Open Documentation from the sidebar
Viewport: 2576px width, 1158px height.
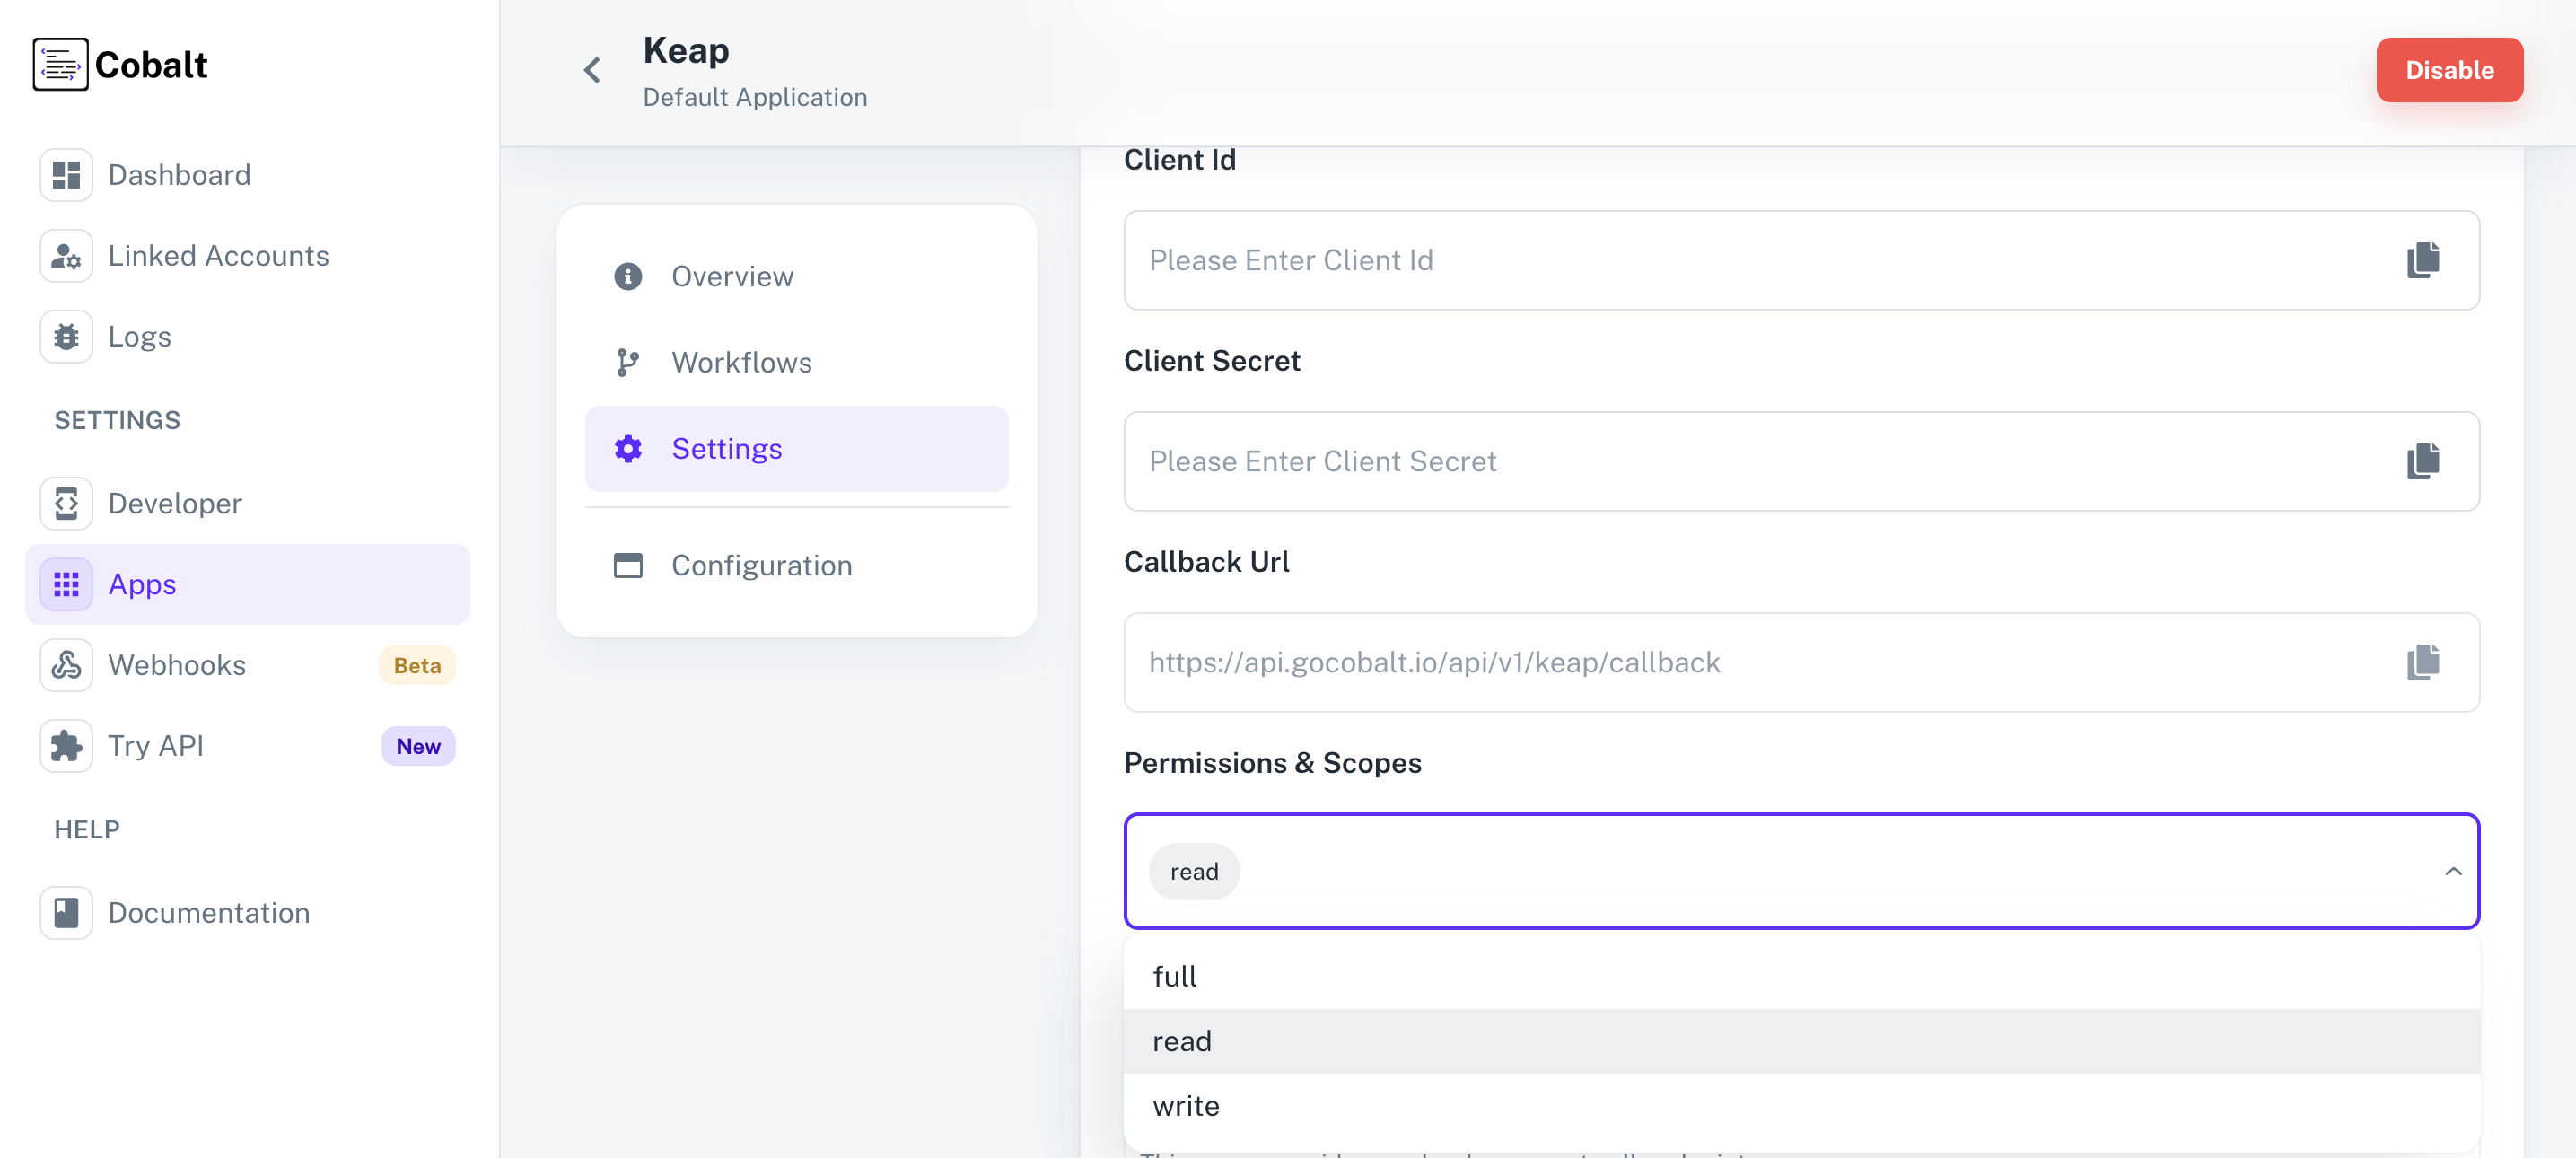208,912
